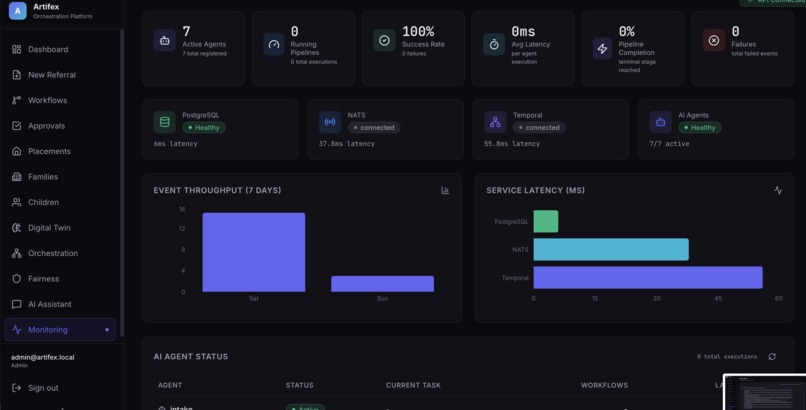Click the purple Temporal latency bar
Viewport: 806px width, 410px height.
pos(648,277)
